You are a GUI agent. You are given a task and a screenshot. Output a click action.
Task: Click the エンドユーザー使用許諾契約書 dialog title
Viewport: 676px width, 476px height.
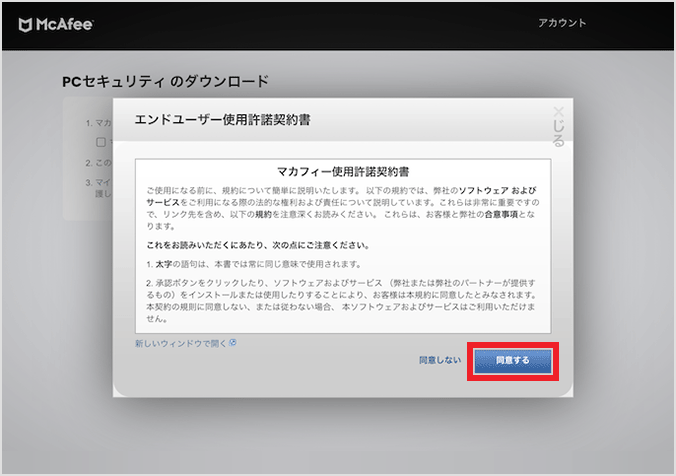(222, 120)
